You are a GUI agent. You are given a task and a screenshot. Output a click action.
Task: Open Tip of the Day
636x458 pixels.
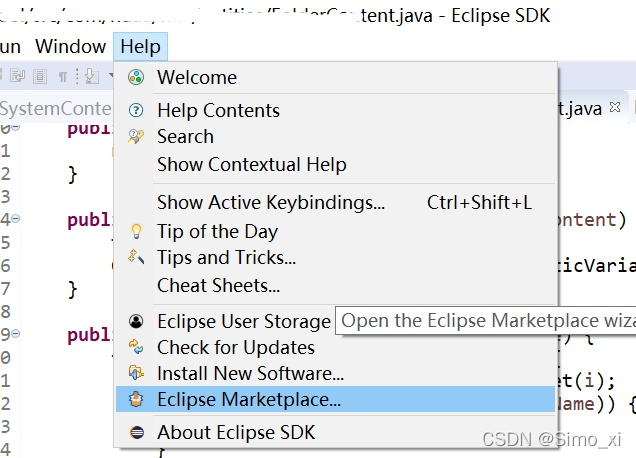point(335,231)
